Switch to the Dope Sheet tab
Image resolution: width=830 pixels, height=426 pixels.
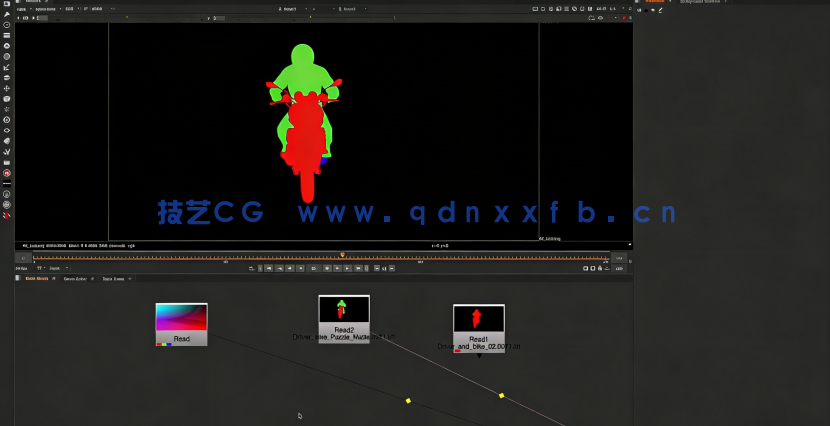pos(112,278)
